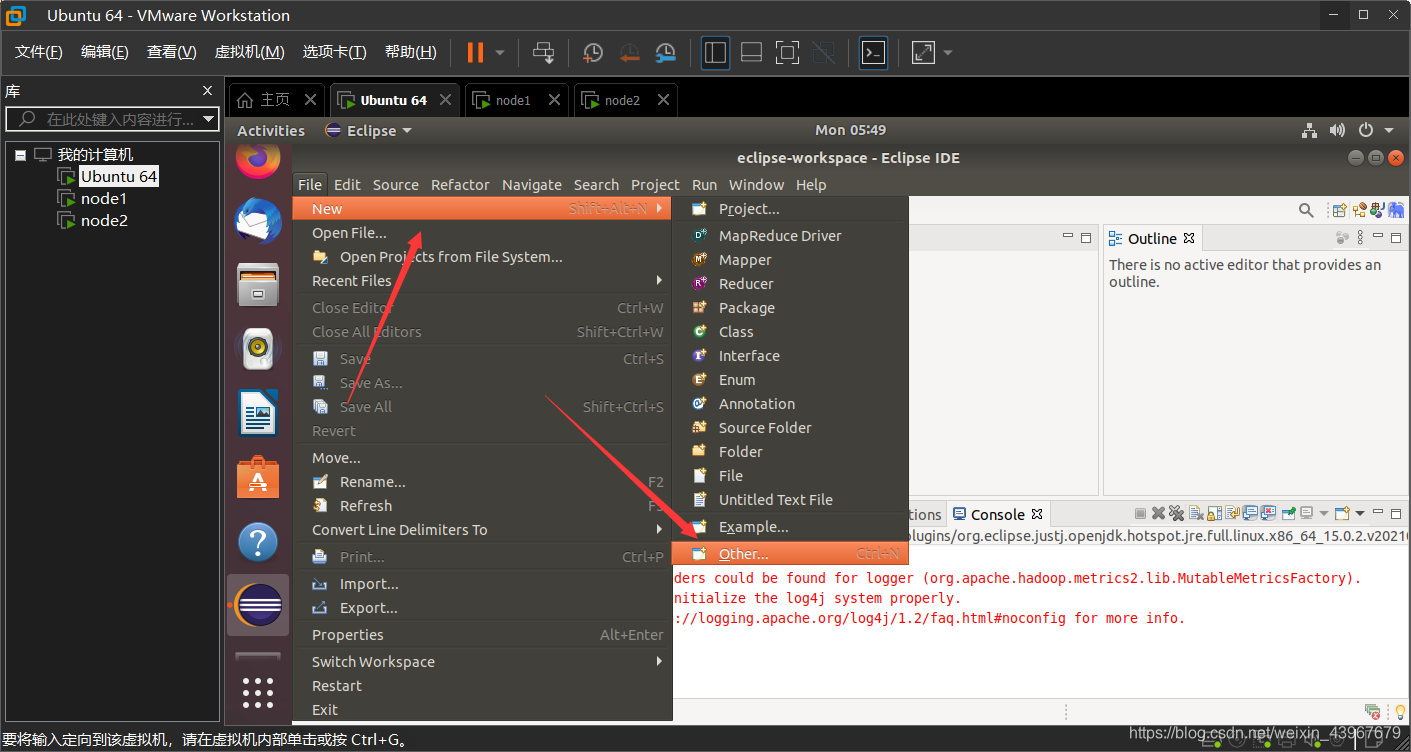
Task: Toggle the thumbnail bar view icon
Action: (x=751, y=52)
